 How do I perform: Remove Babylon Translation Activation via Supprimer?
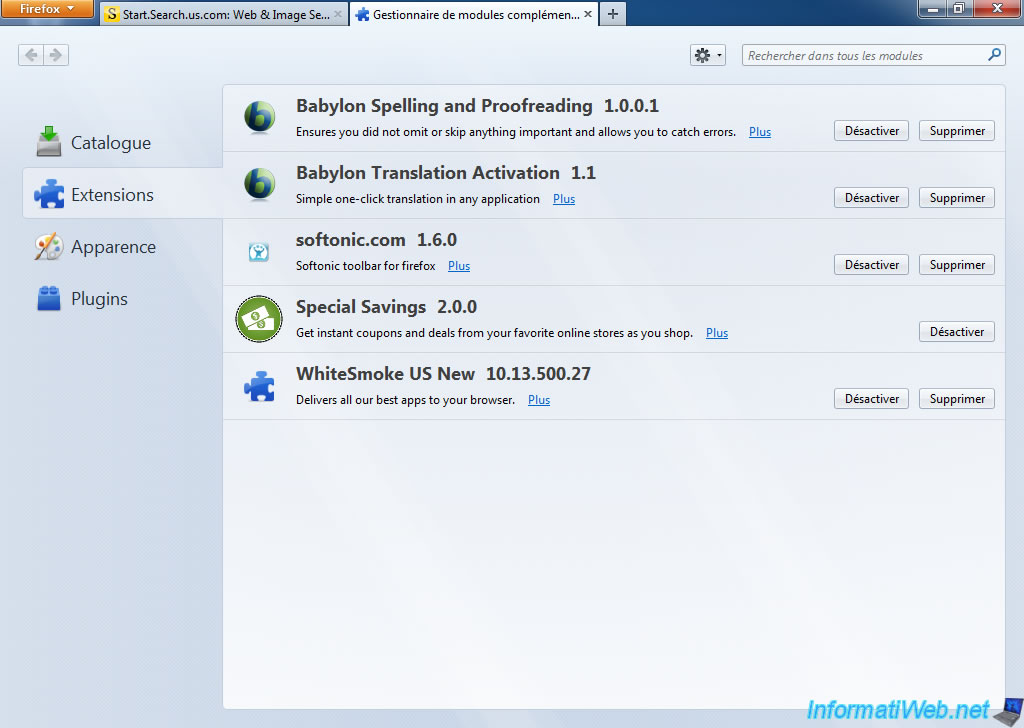957,198
